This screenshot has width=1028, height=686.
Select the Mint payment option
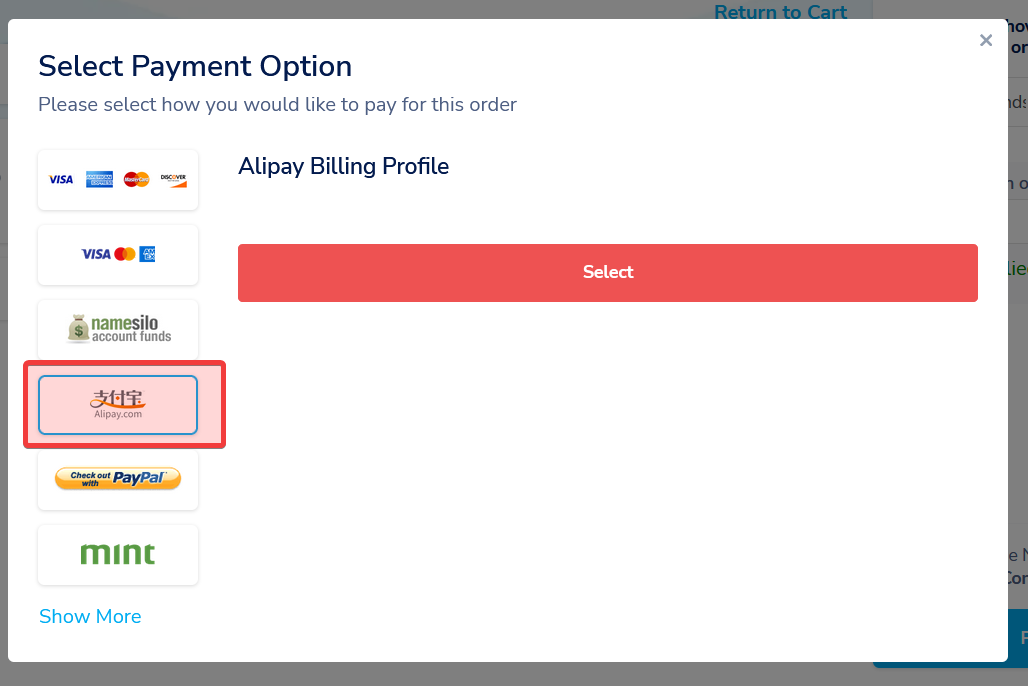pos(118,554)
